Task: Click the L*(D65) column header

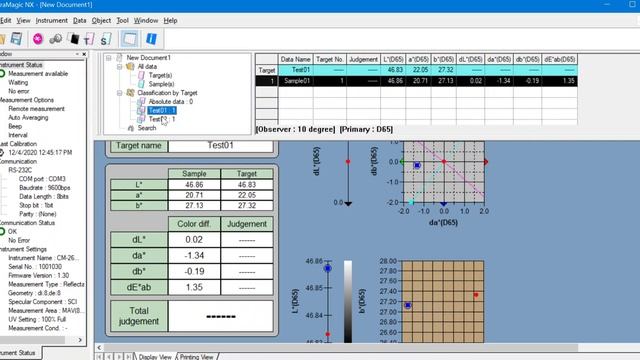Action: [393, 59]
